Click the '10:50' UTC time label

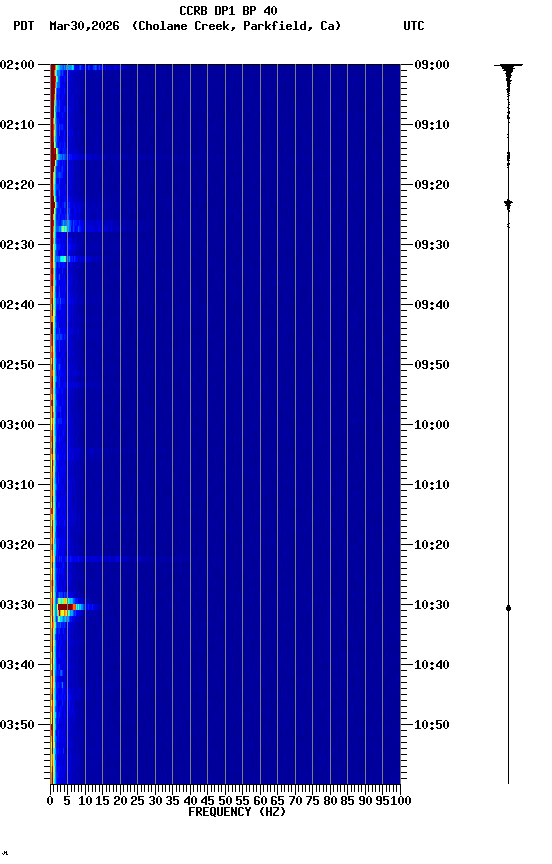pos(432,726)
